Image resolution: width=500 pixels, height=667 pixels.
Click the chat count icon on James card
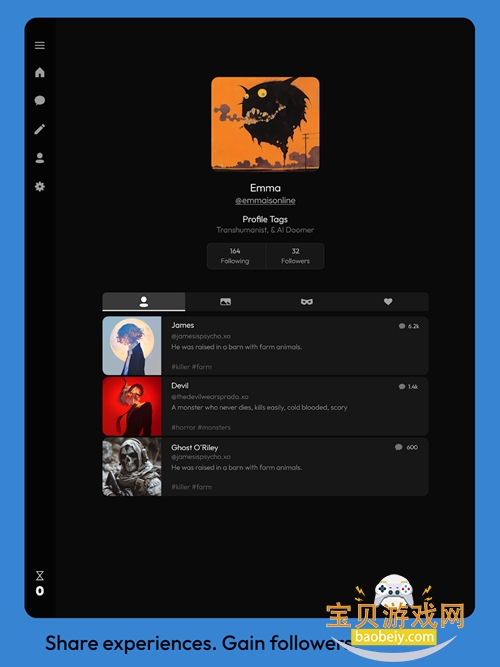[x=402, y=326]
